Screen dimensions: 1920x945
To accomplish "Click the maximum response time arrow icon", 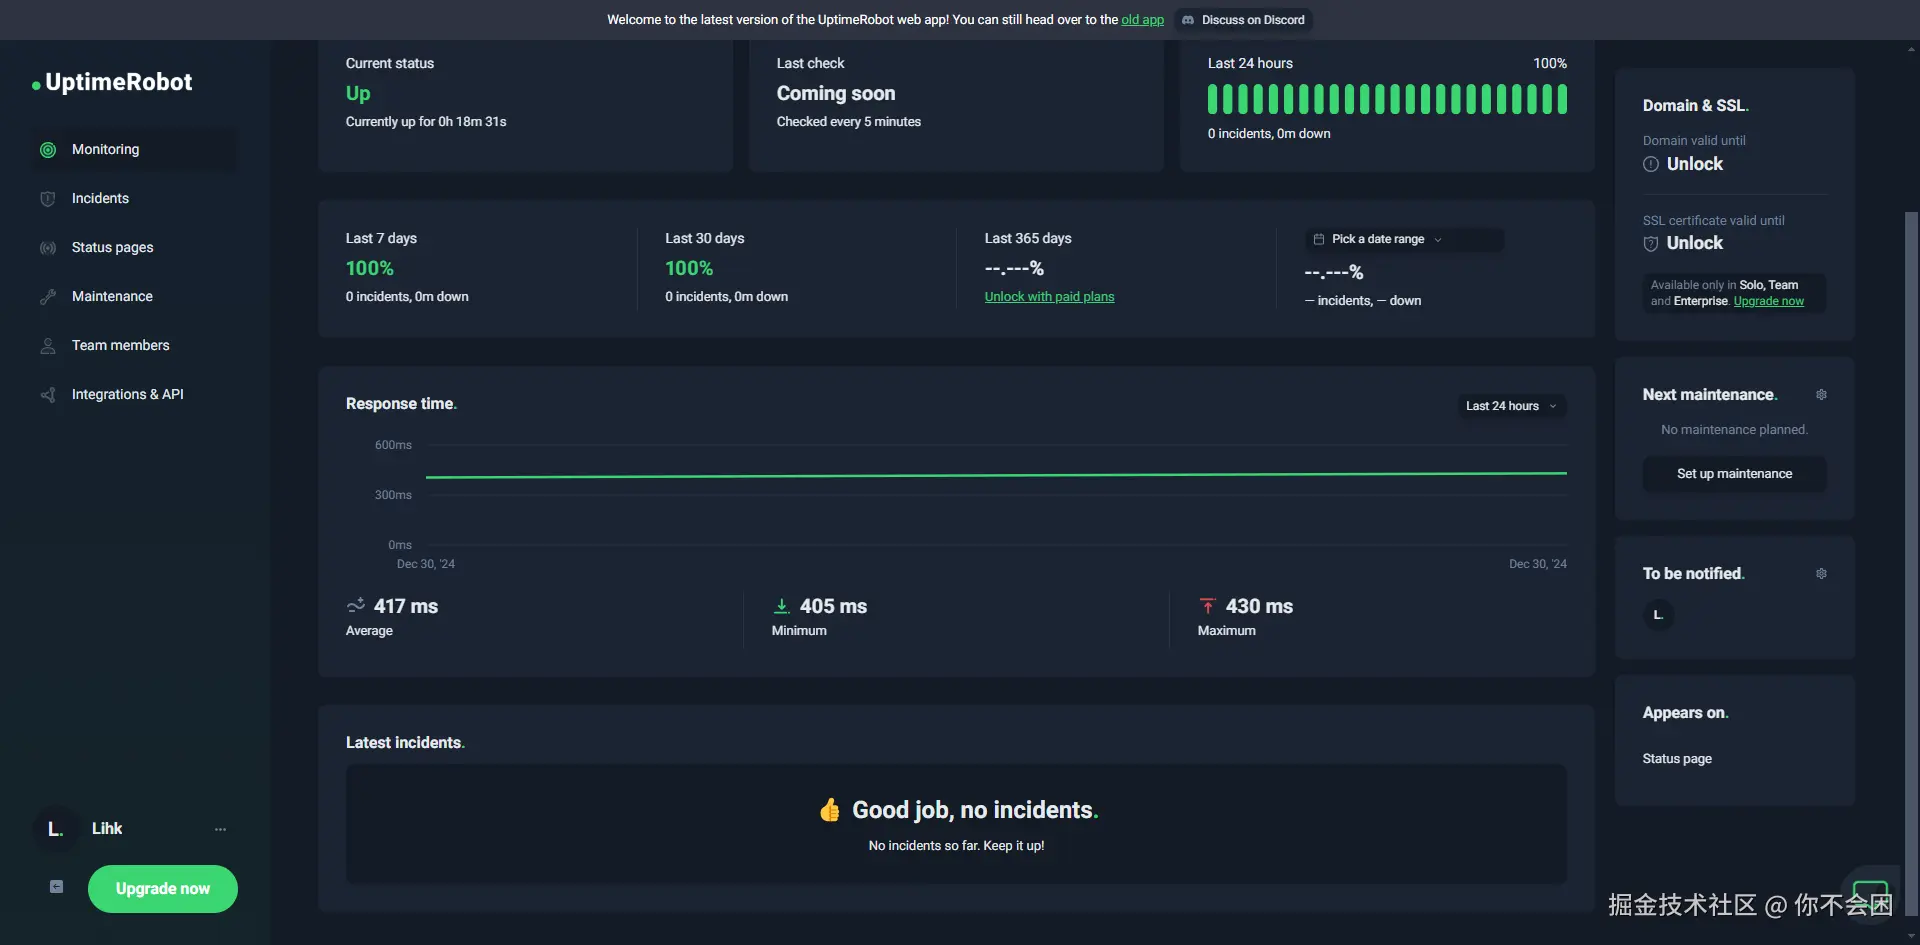I will click(1208, 606).
